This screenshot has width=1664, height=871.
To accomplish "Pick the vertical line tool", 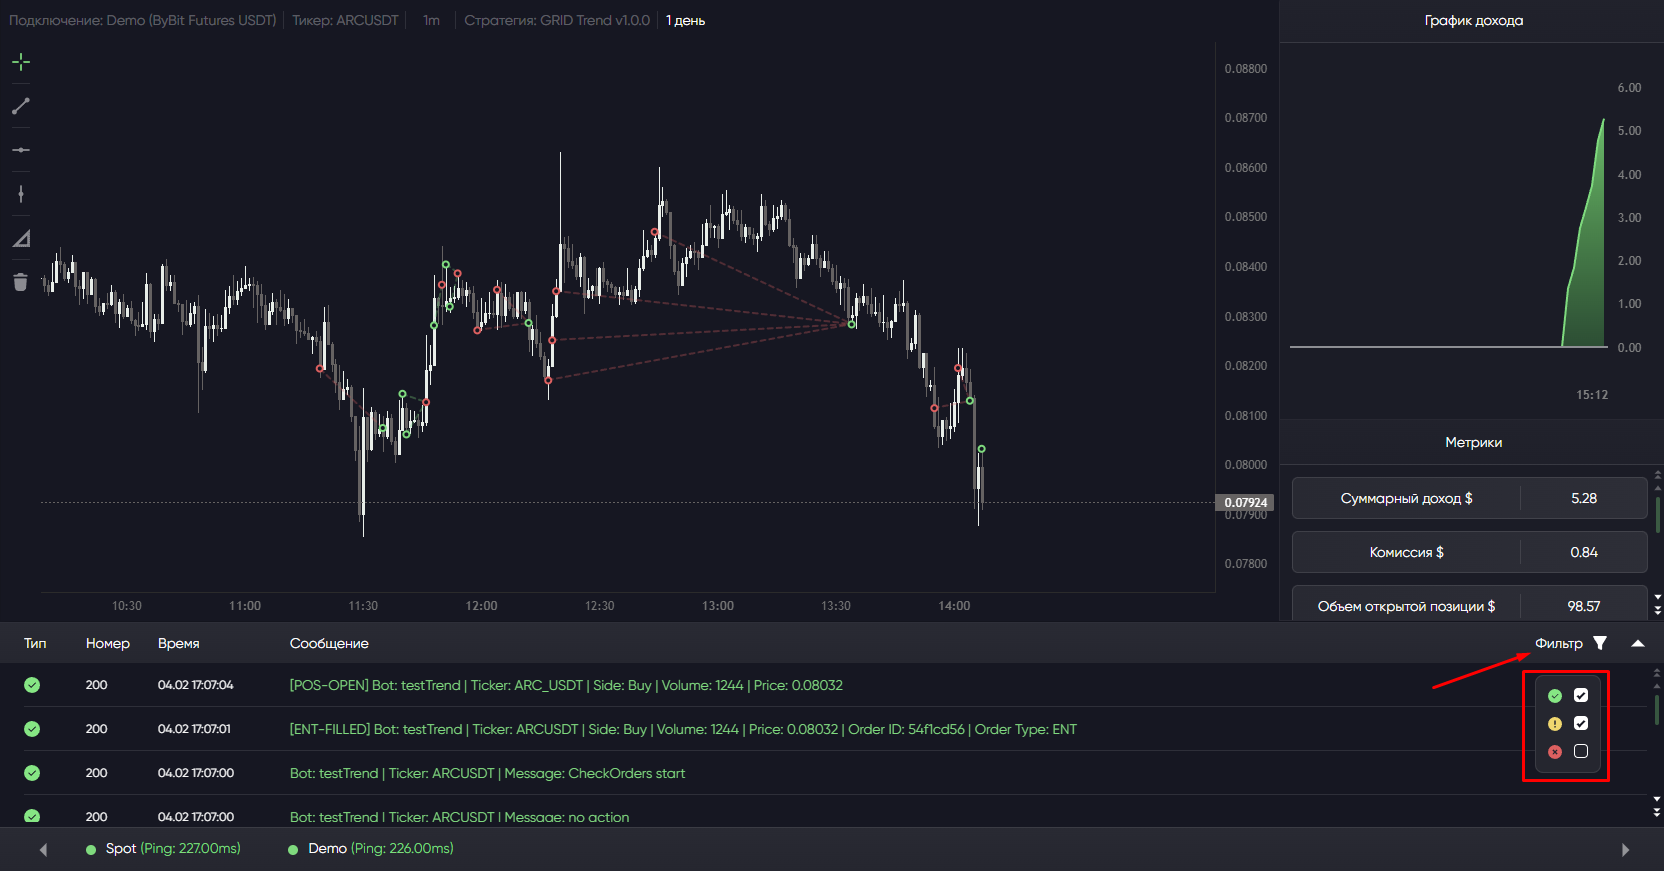I will [21, 194].
